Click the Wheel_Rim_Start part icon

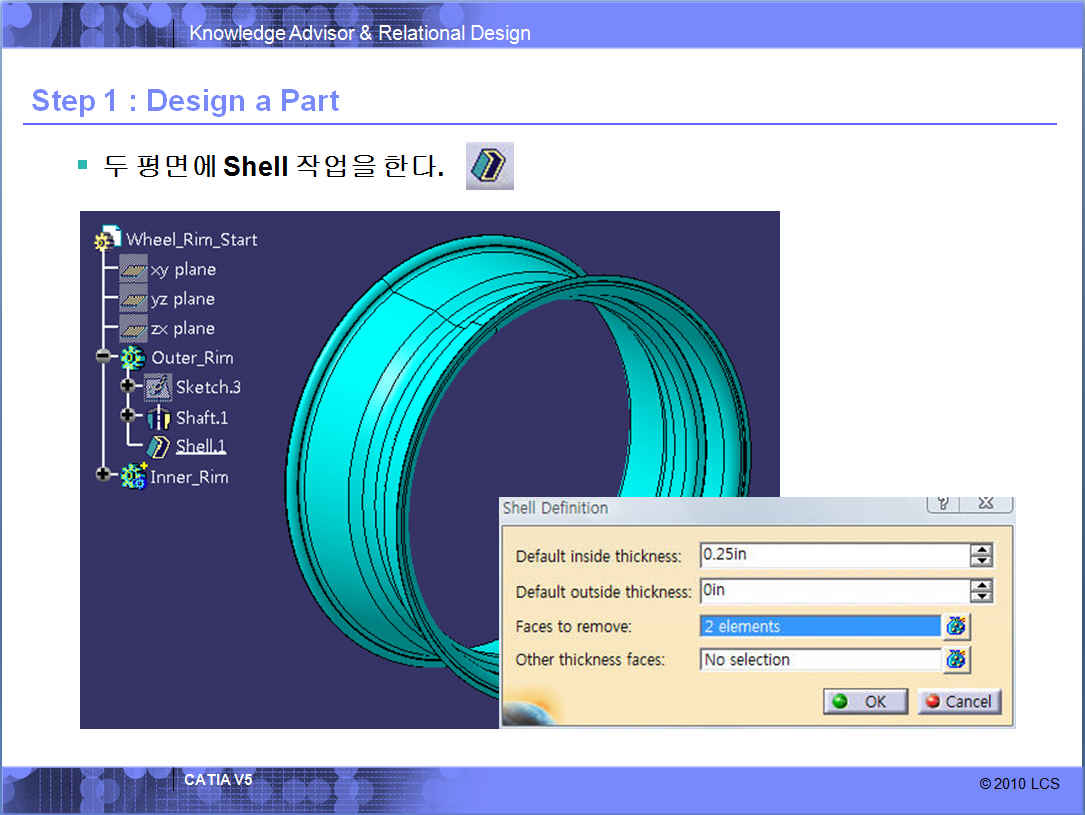(x=107, y=239)
